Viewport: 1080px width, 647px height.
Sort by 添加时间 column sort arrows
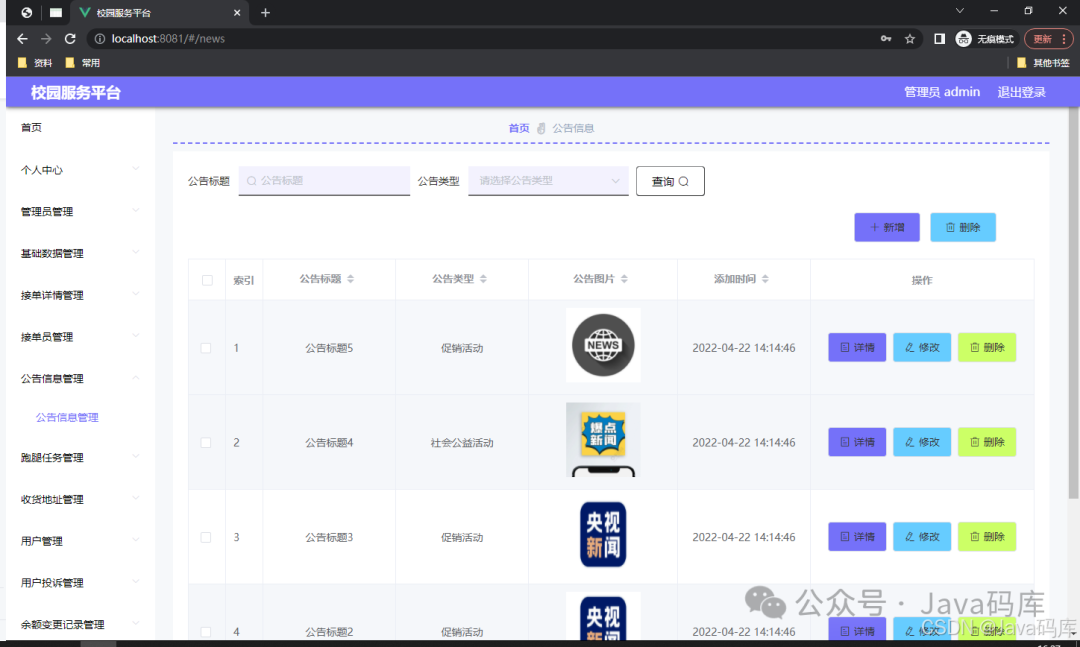click(x=765, y=279)
